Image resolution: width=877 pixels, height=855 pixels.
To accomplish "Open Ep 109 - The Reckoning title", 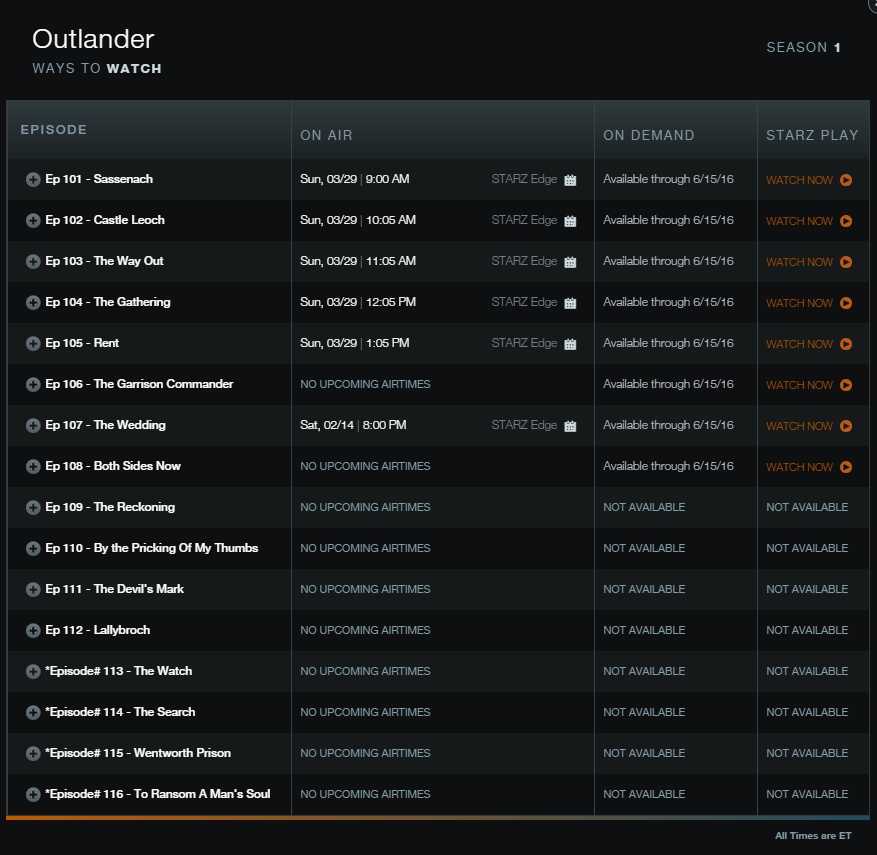I will 110,507.
